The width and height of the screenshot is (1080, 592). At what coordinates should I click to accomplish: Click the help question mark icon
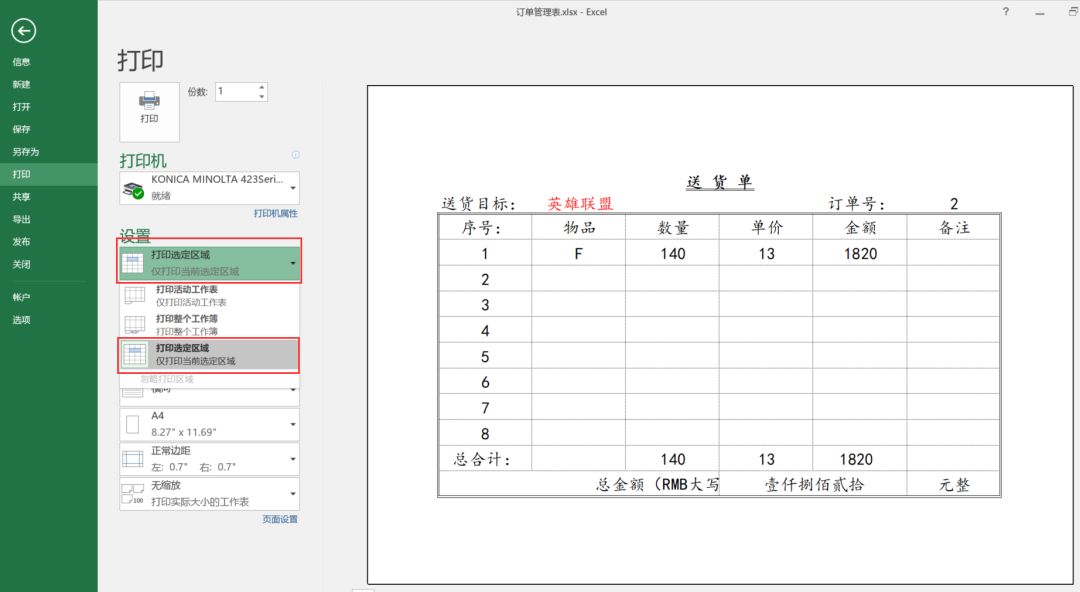click(x=1006, y=12)
